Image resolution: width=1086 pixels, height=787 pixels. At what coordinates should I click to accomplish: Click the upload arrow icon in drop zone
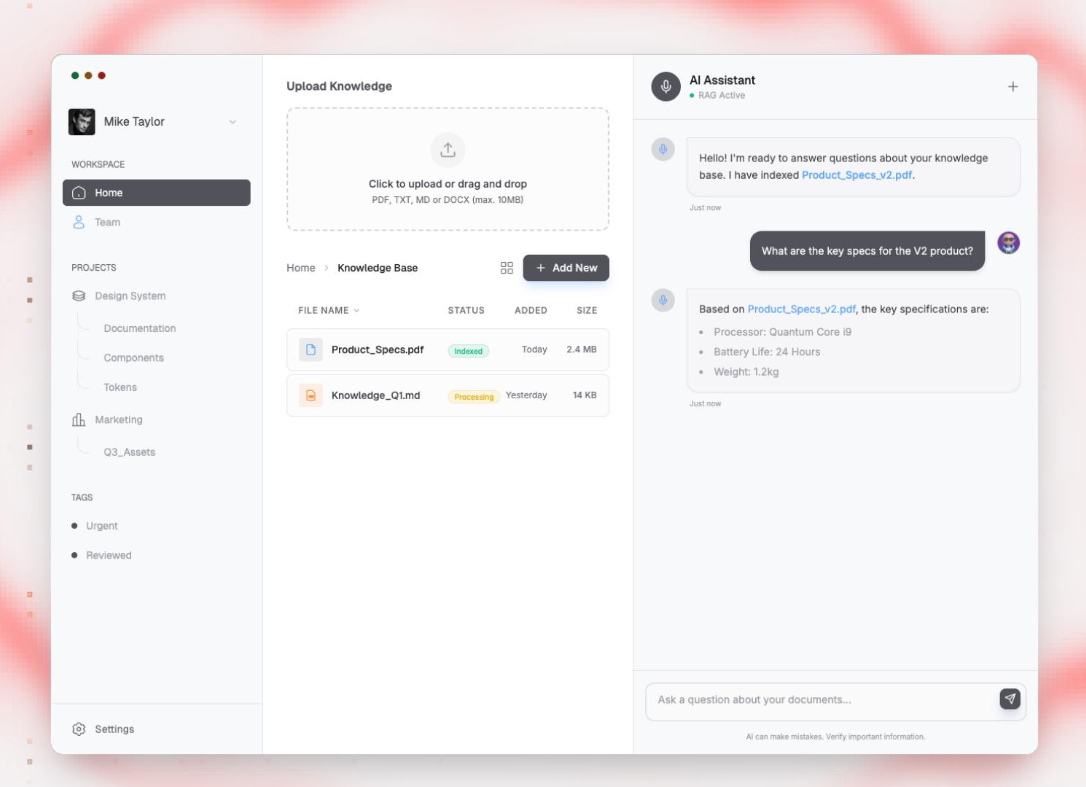coord(447,150)
